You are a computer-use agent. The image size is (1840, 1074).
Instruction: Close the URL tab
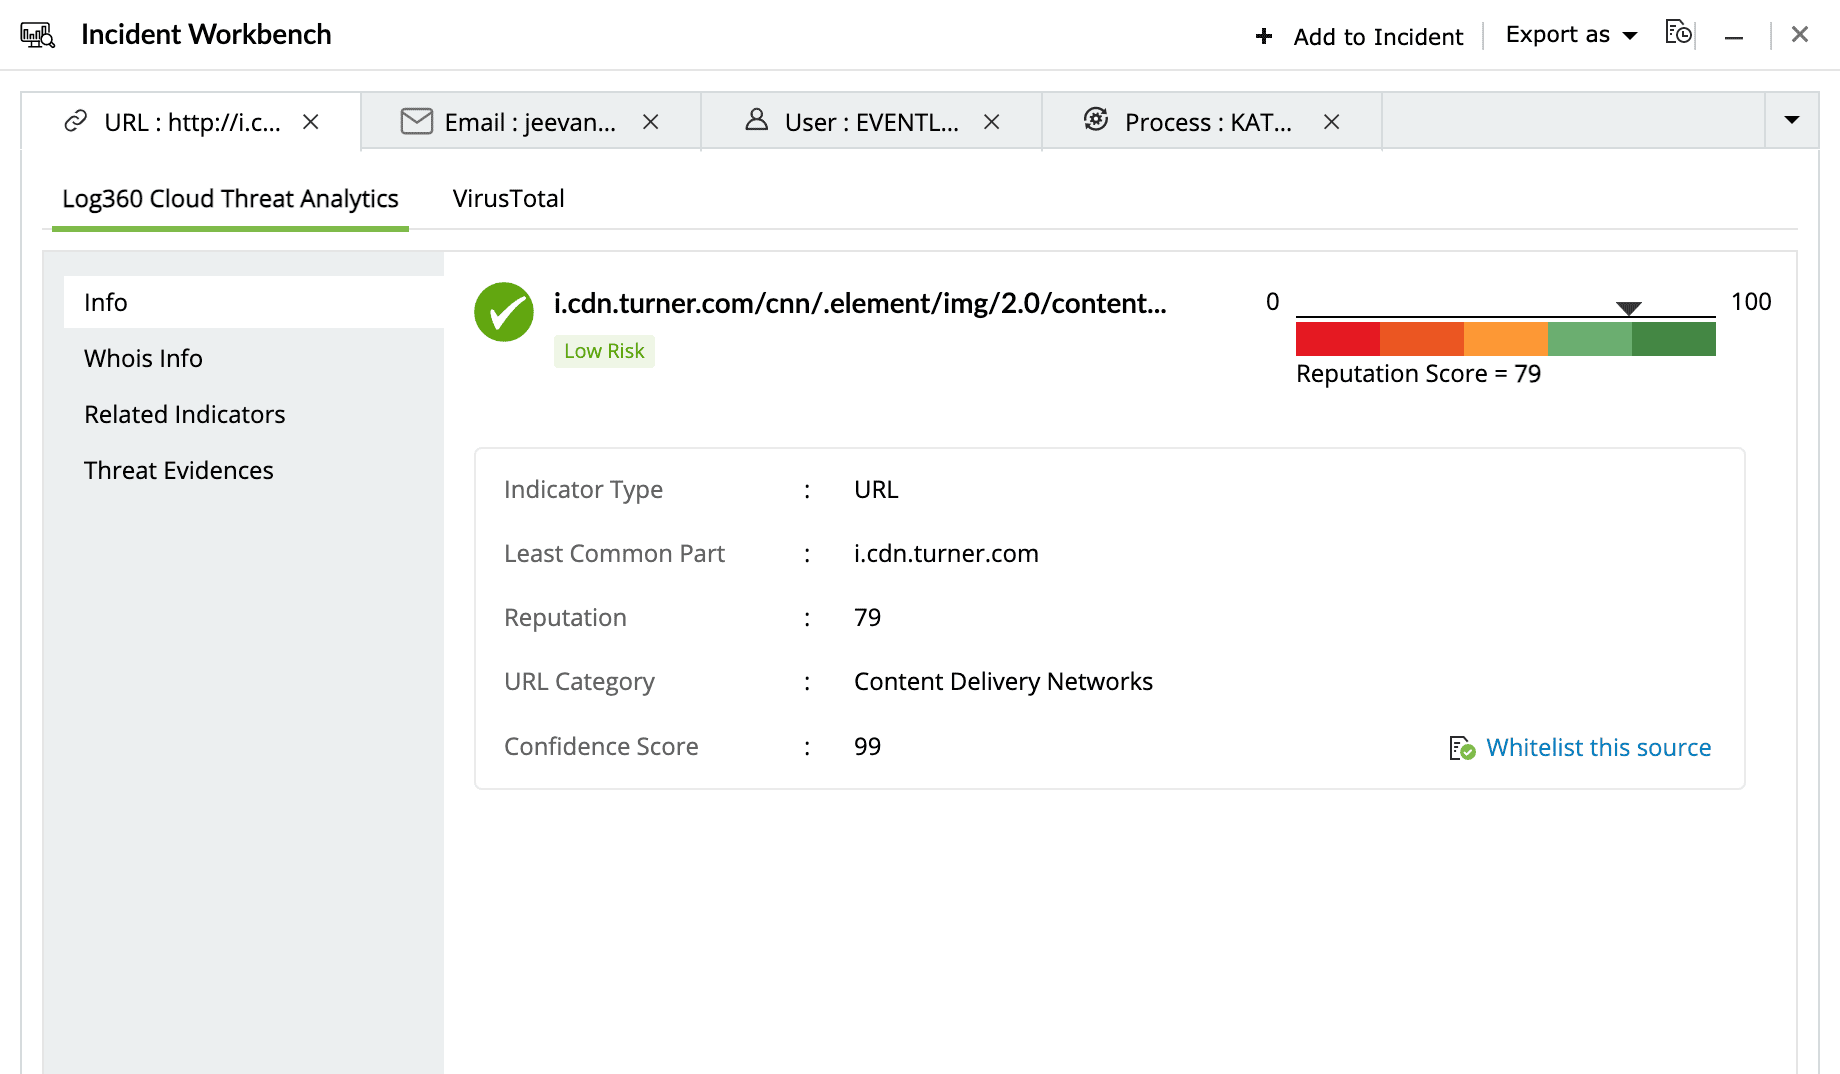pyautogui.click(x=311, y=122)
